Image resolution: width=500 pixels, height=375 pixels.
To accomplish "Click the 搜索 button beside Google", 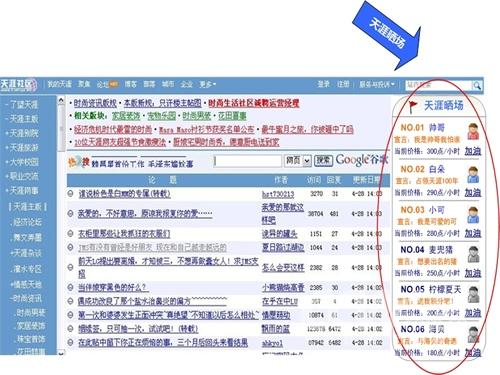I will tap(324, 161).
